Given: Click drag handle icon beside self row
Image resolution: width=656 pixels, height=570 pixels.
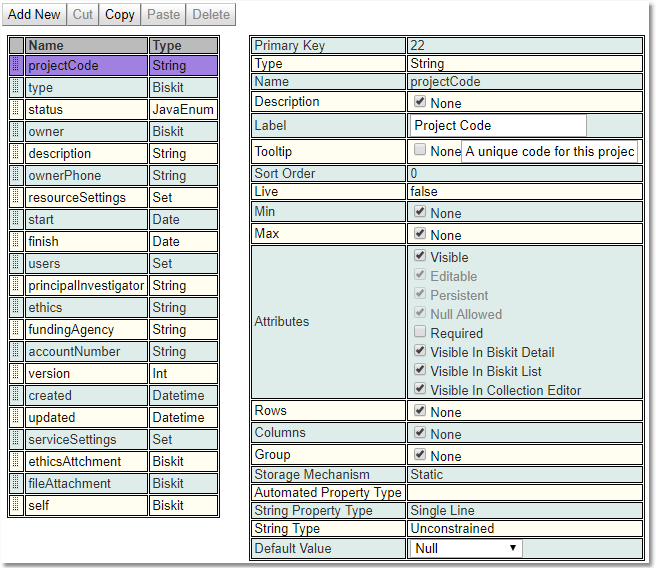Looking at the screenshot, I should (x=16, y=506).
